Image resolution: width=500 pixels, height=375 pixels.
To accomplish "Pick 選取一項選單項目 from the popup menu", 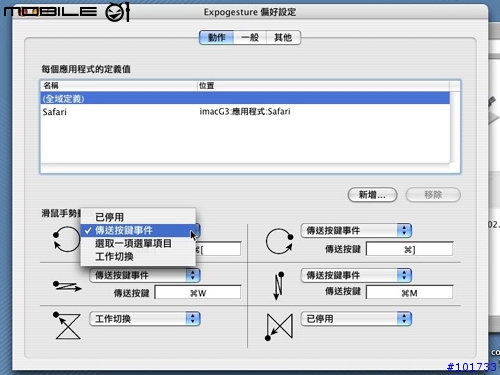I will coord(138,243).
